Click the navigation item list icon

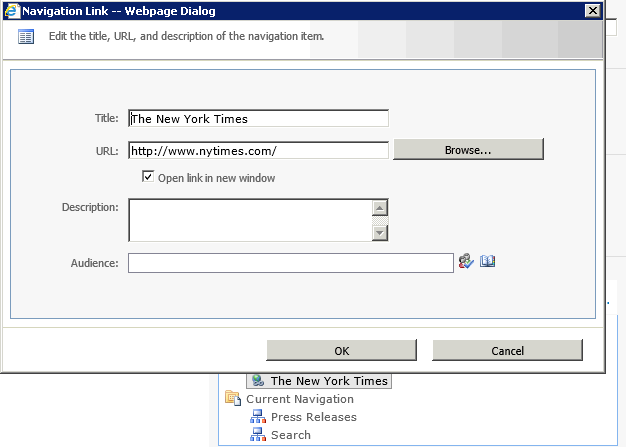[x=26, y=37]
